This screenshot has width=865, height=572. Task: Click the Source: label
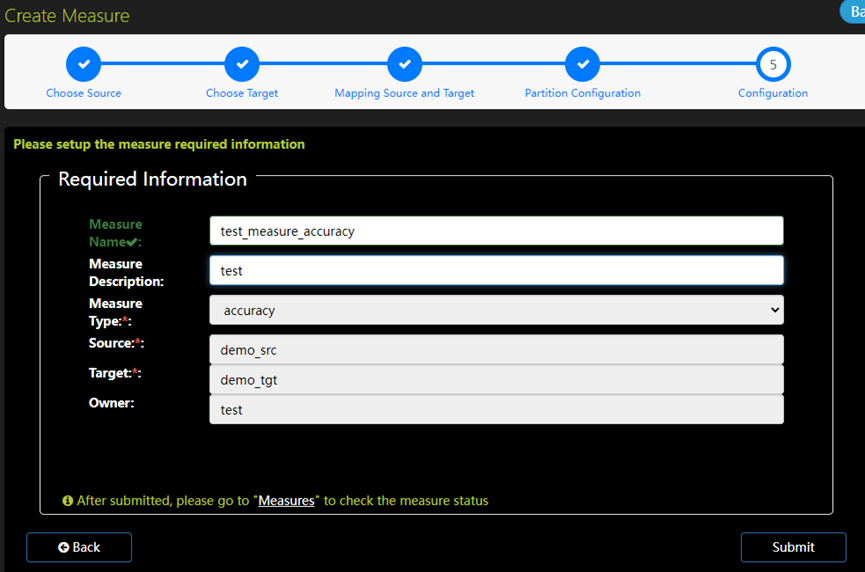116,343
